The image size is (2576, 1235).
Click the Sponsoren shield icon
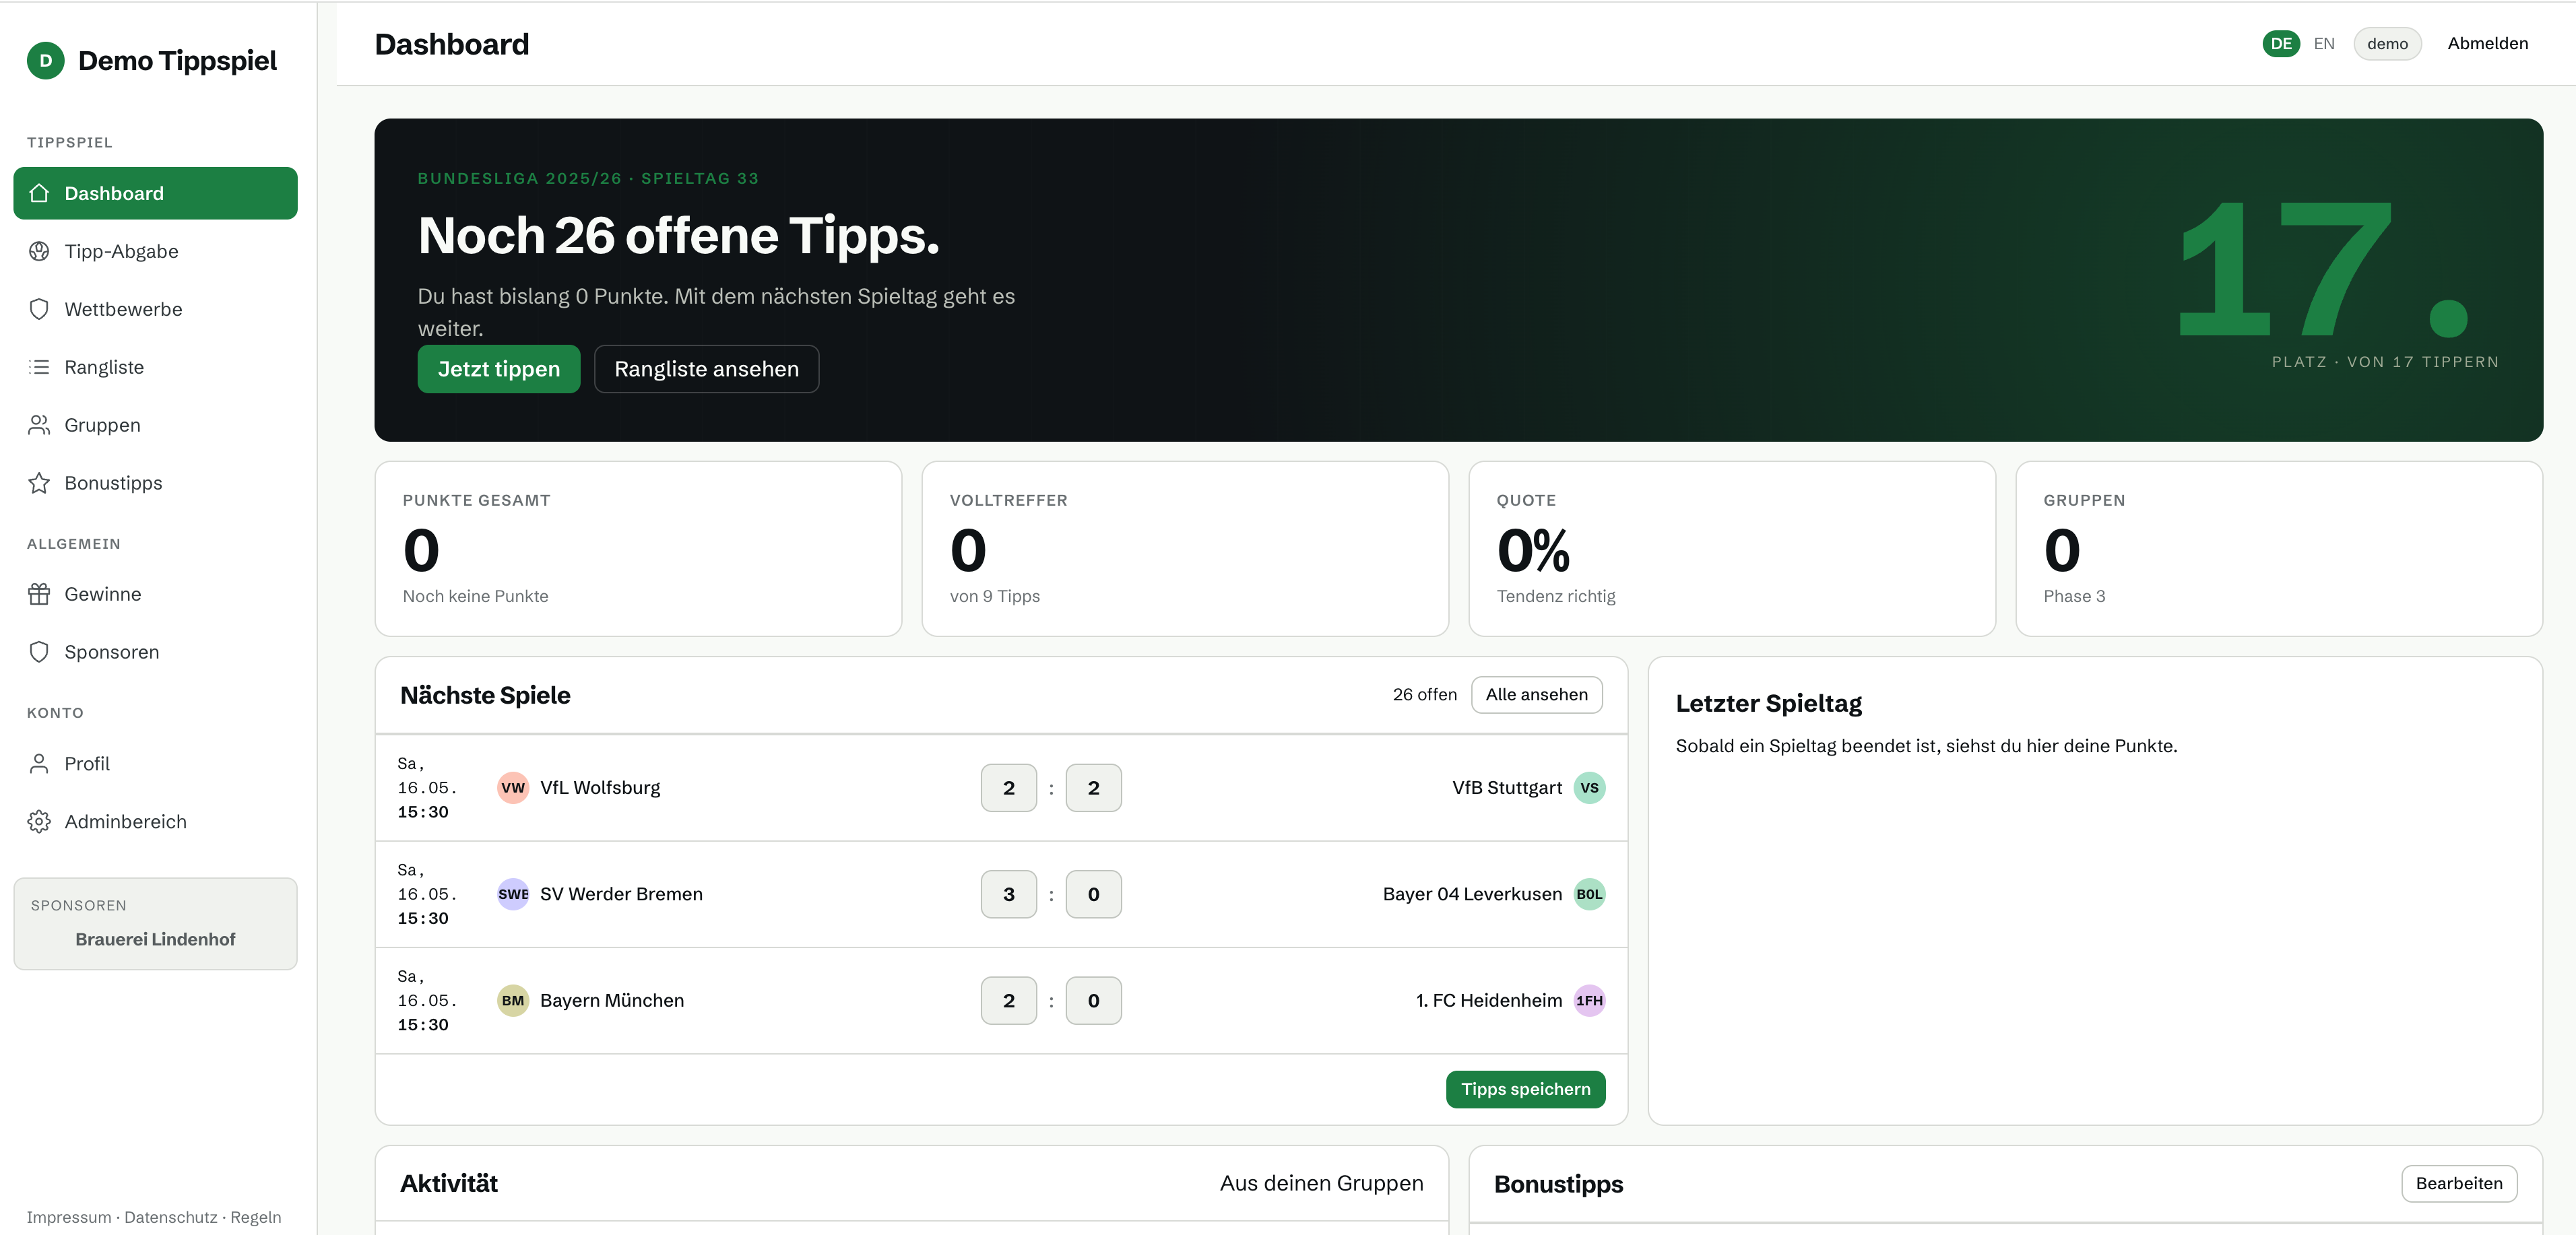pyautogui.click(x=39, y=652)
